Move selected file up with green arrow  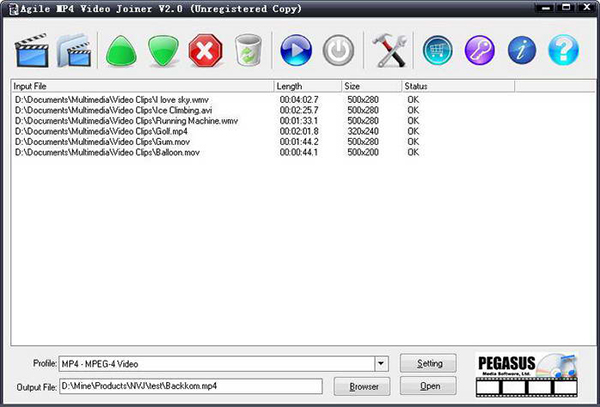(120, 49)
